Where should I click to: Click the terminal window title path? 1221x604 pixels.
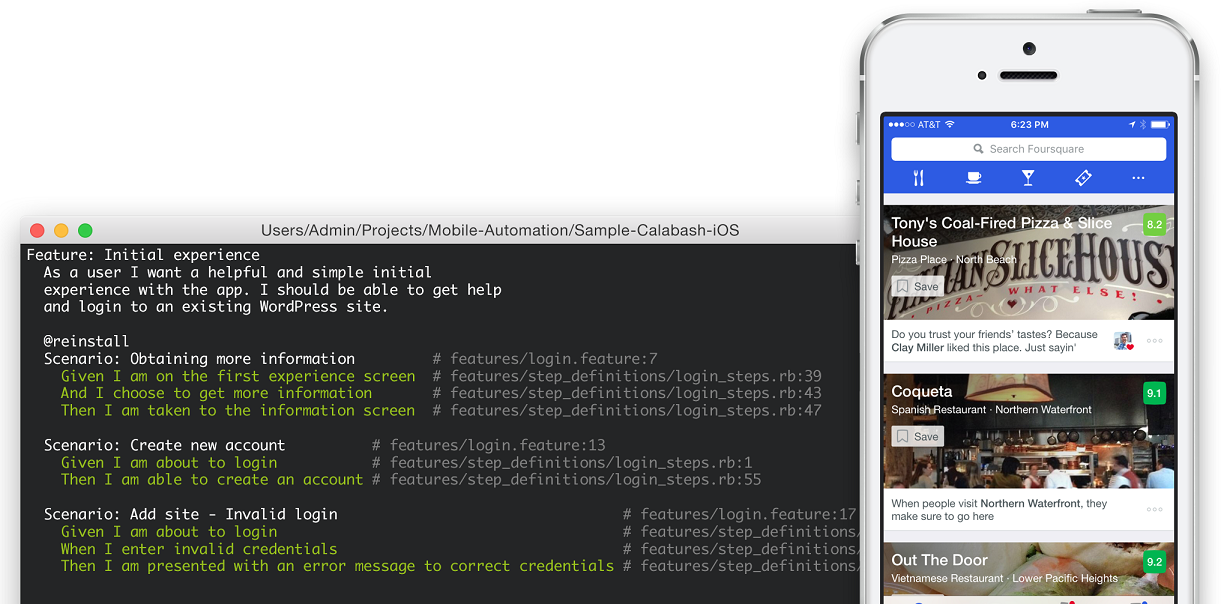500,230
